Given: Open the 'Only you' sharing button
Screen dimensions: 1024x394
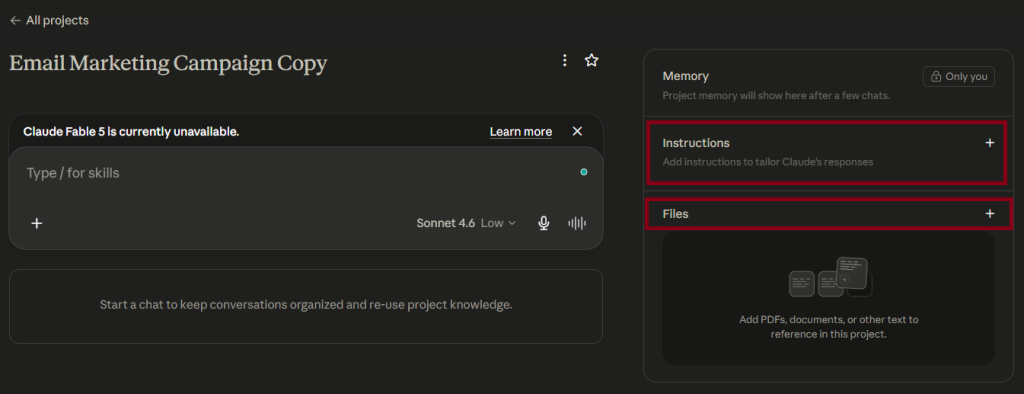Looking at the screenshot, I should (x=959, y=76).
